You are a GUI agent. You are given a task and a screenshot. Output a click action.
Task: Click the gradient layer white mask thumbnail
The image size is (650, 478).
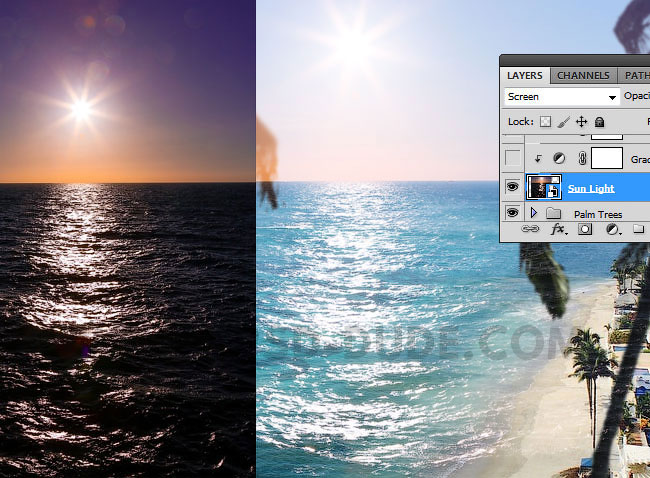(x=607, y=158)
